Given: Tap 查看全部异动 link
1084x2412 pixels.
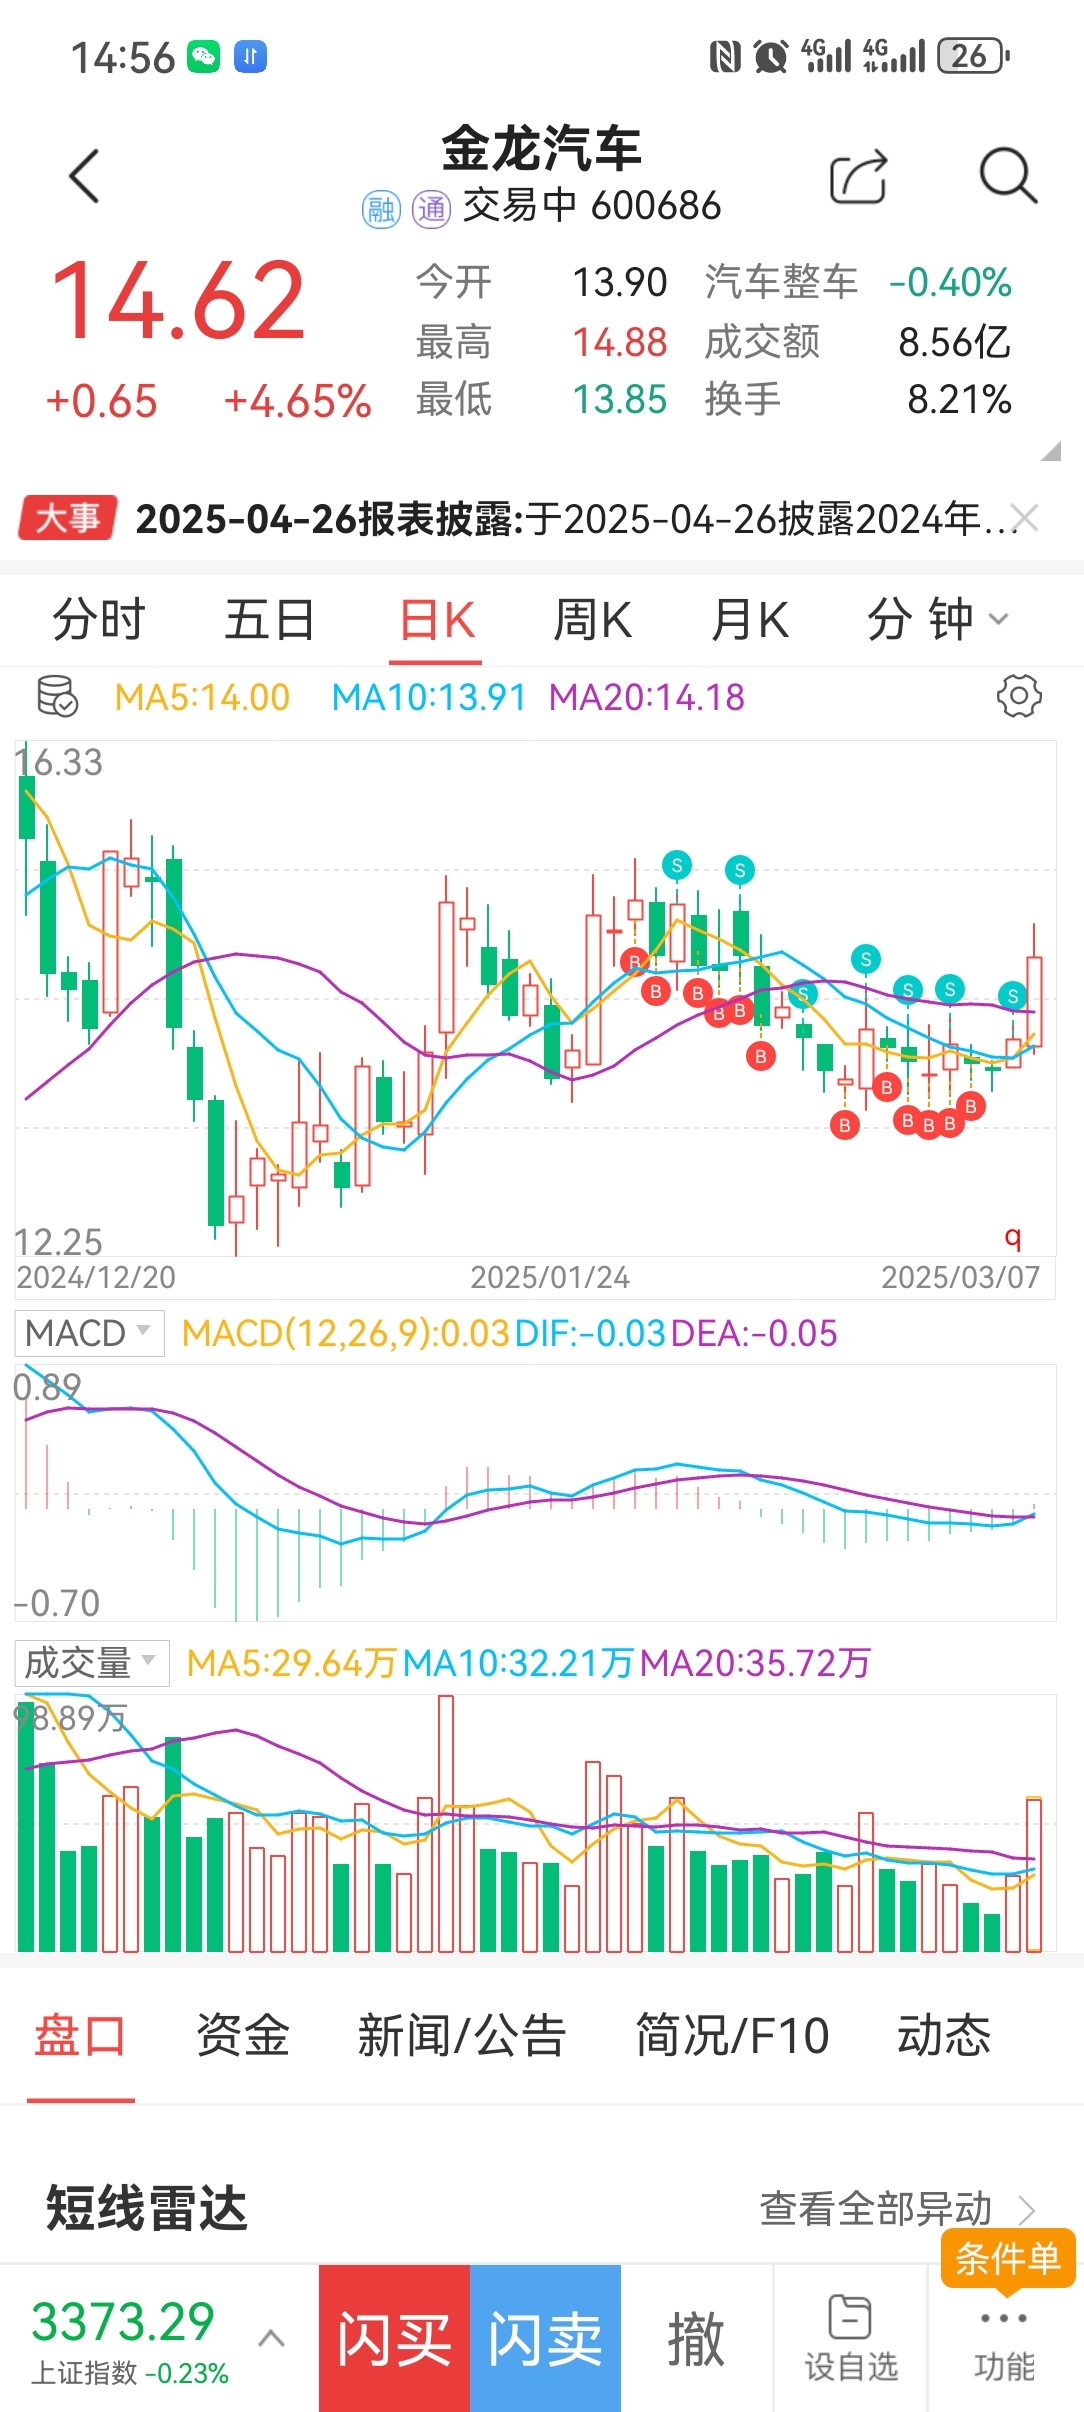Looking at the screenshot, I should click(x=898, y=2208).
